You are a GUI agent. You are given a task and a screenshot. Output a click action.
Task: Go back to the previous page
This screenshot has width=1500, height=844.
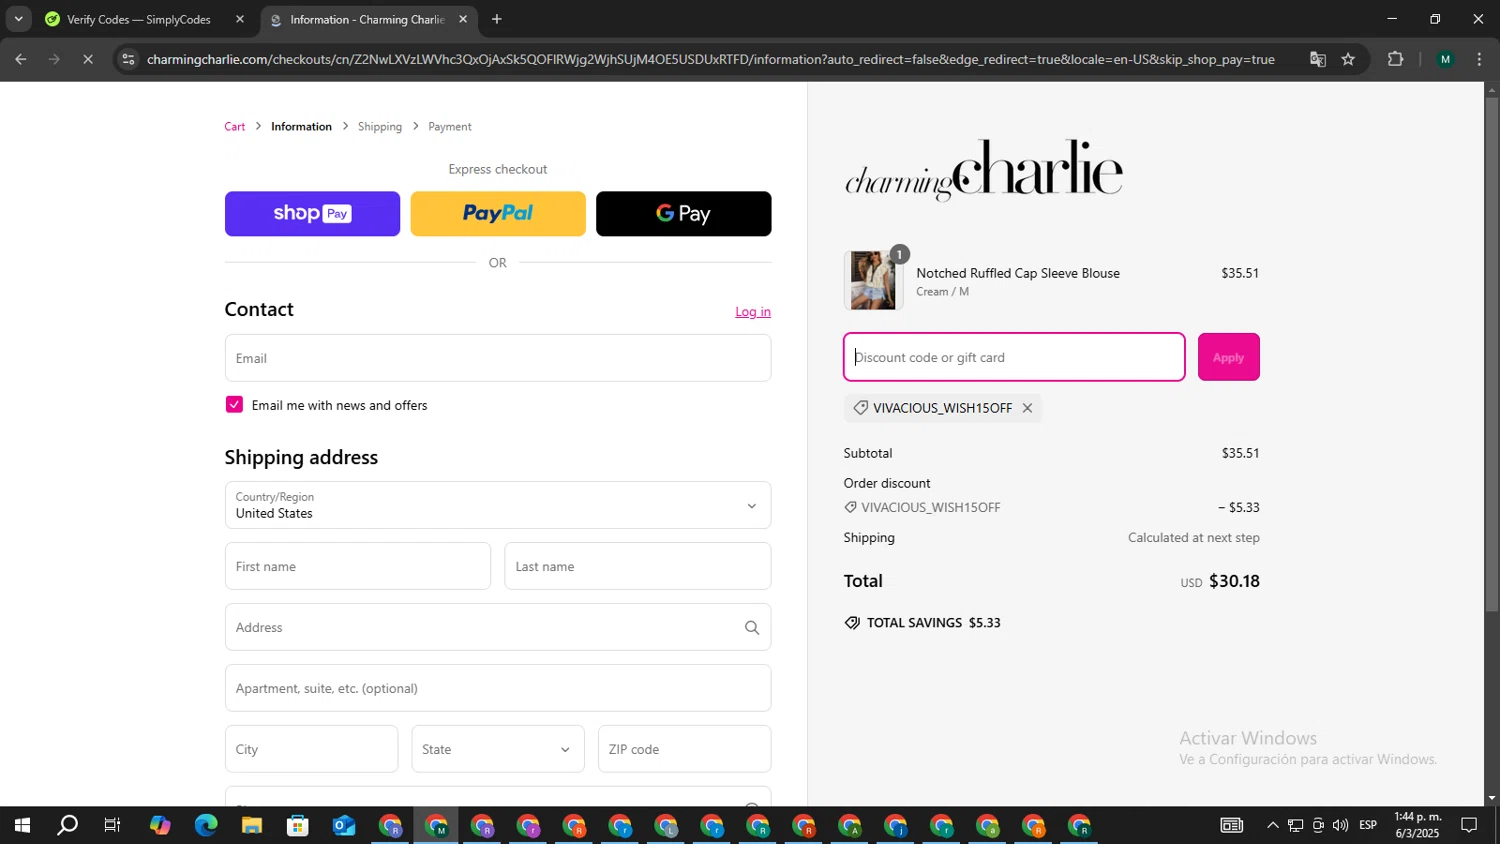tap(21, 59)
